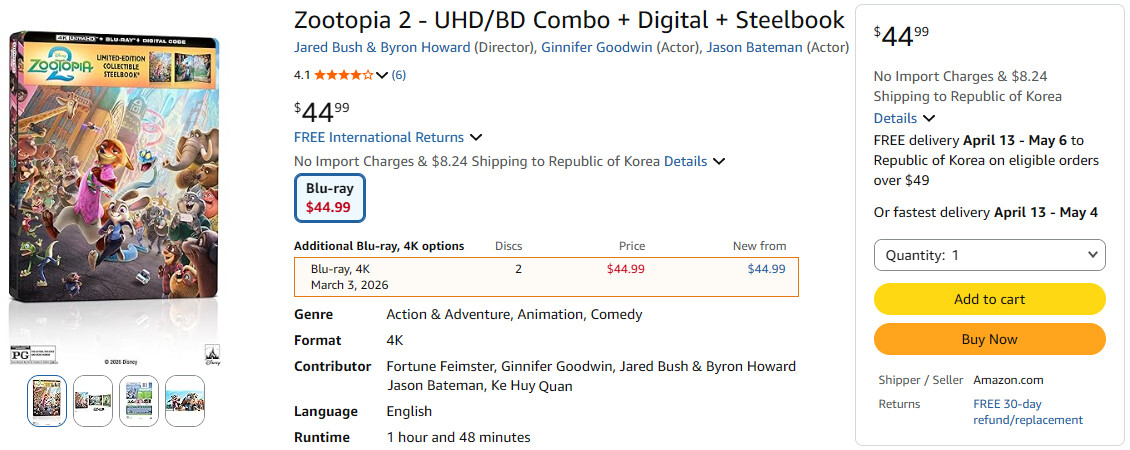Image resolution: width=1130 pixels, height=450 pixels.
Task: Select the third product thumbnail
Action: pos(139,401)
